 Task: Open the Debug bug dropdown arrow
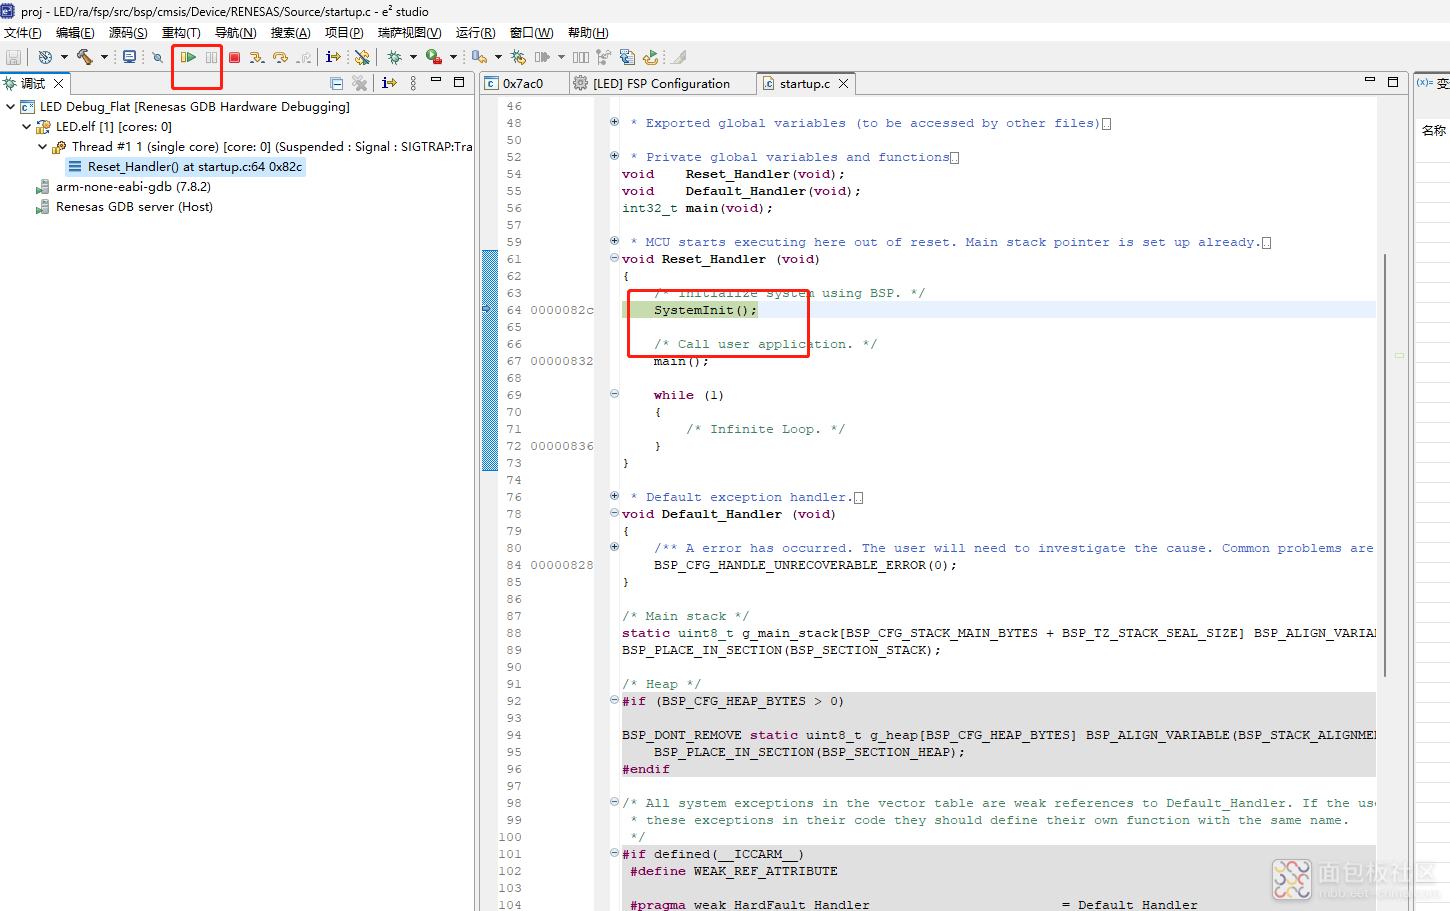point(413,57)
